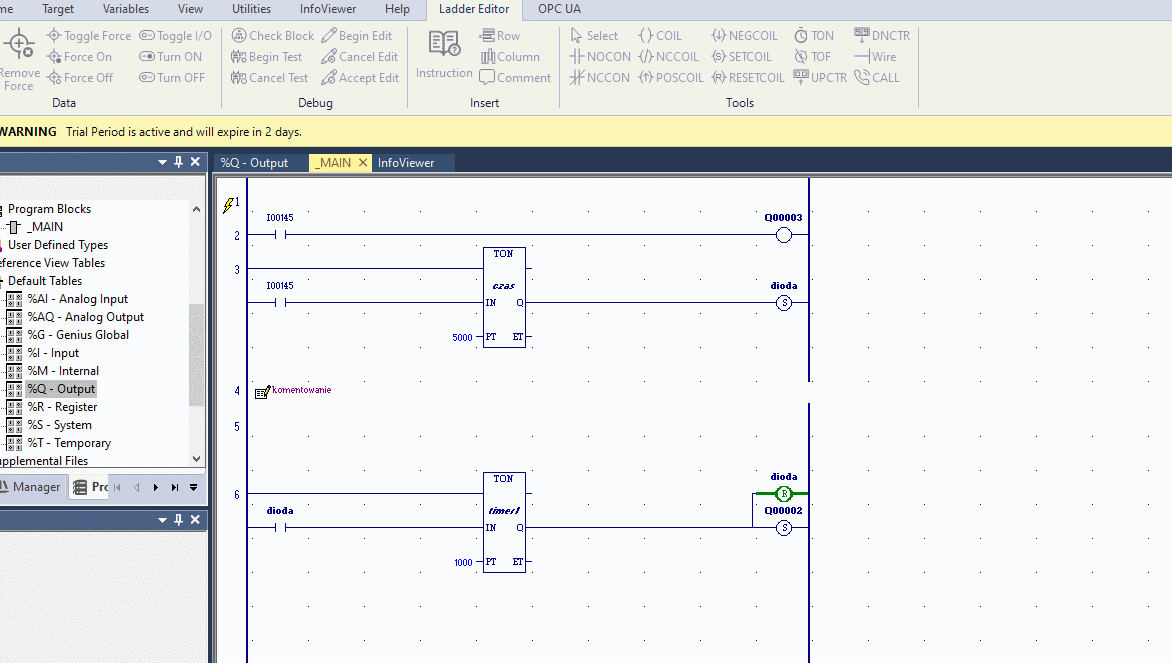This screenshot has width=1172, height=663.
Task: Go to the next navigator tab
Action: point(155,487)
